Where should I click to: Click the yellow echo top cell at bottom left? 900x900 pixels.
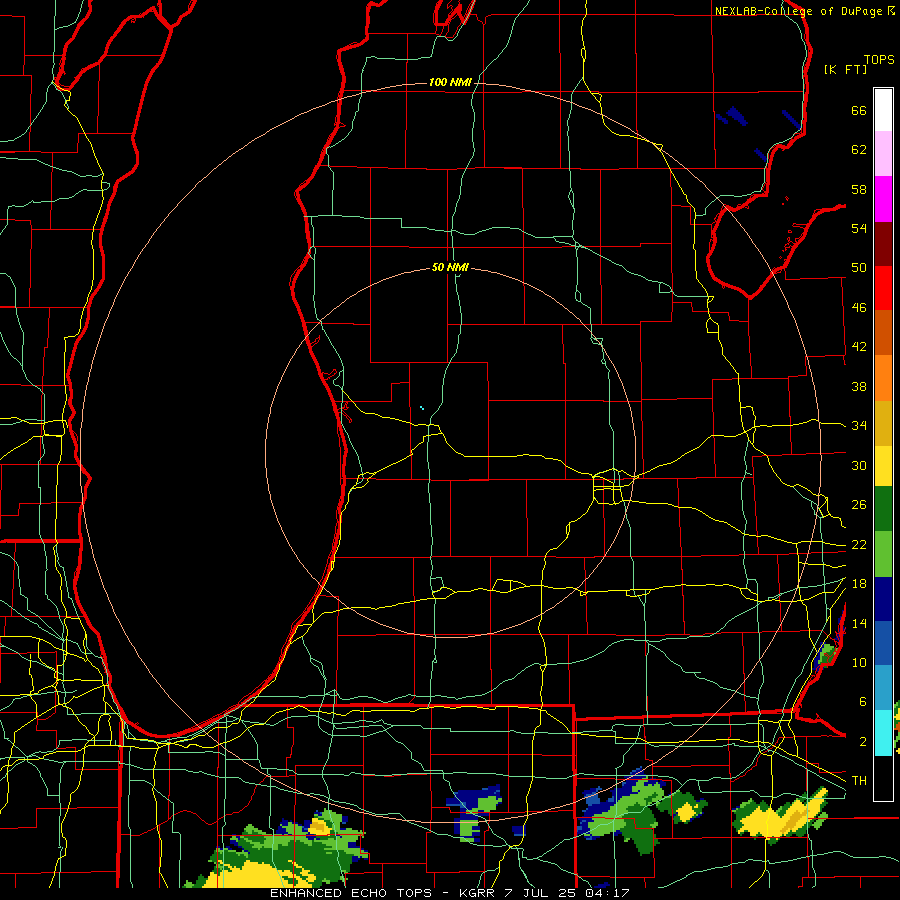point(258,874)
